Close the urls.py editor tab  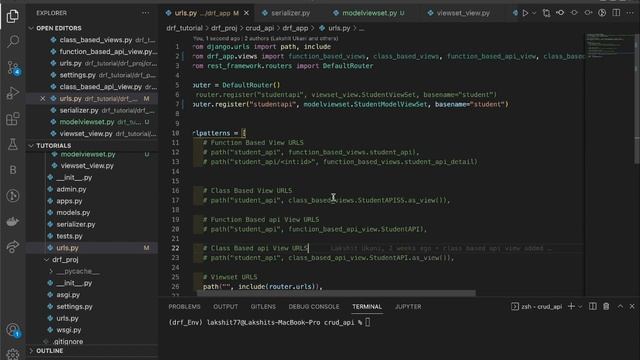(246, 13)
